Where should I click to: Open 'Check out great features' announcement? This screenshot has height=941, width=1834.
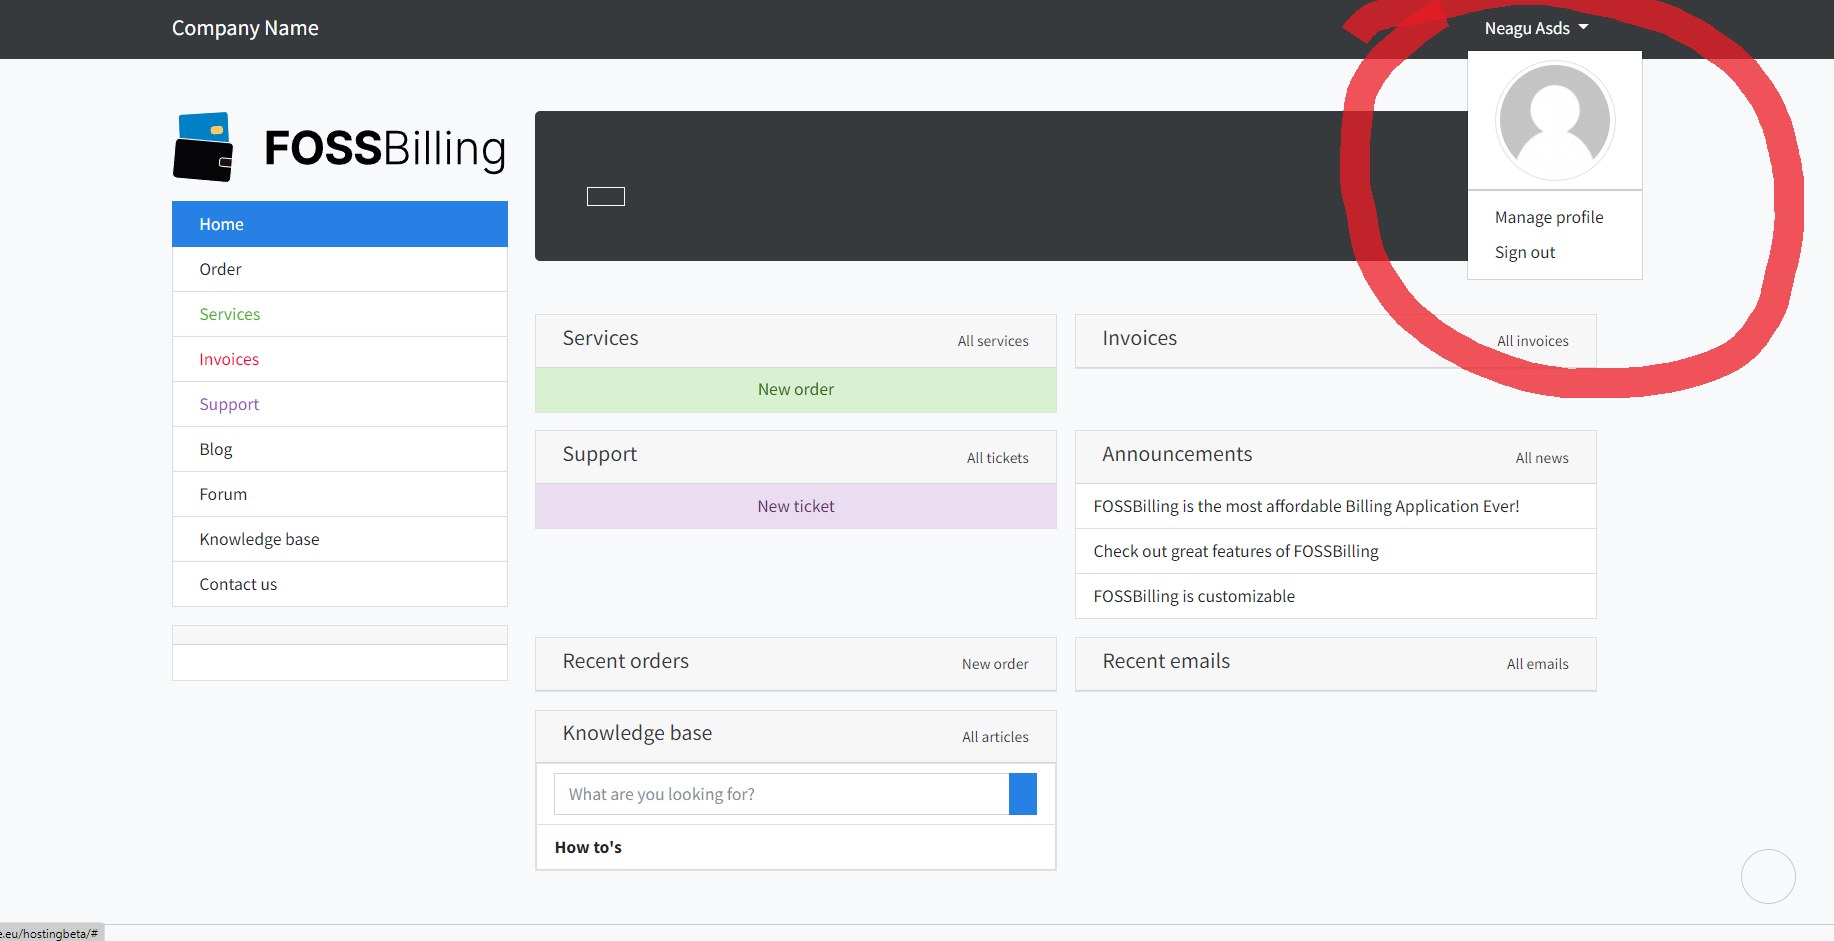[1336, 551]
